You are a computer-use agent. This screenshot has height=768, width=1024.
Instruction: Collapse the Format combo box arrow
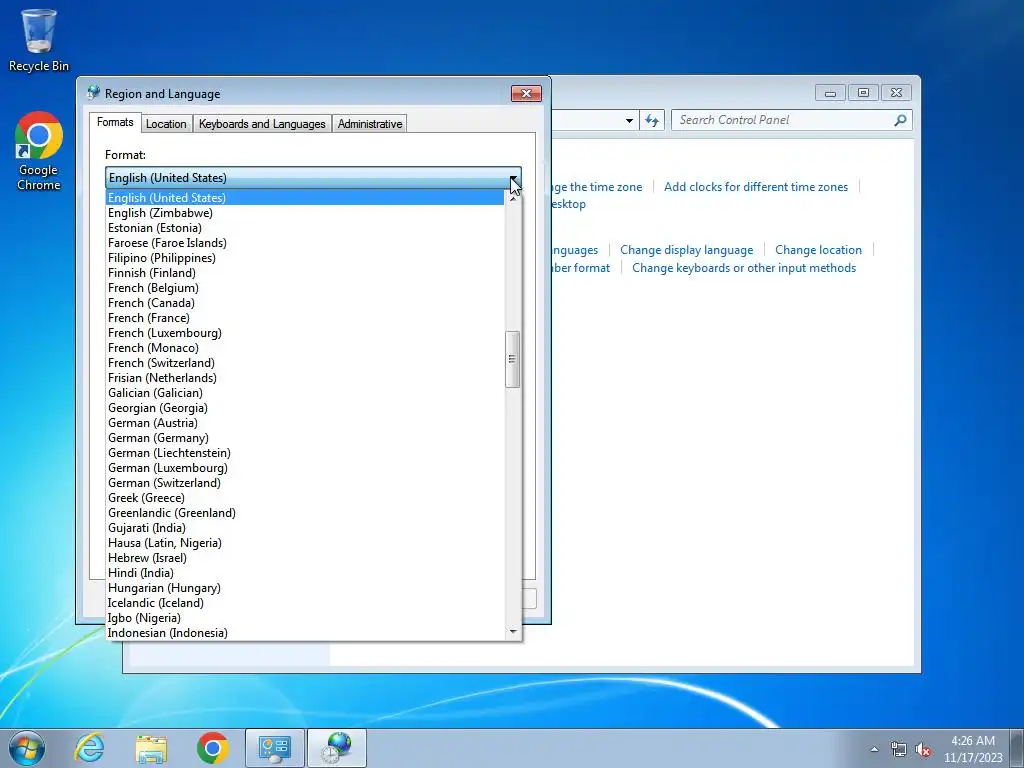tap(515, 178)
